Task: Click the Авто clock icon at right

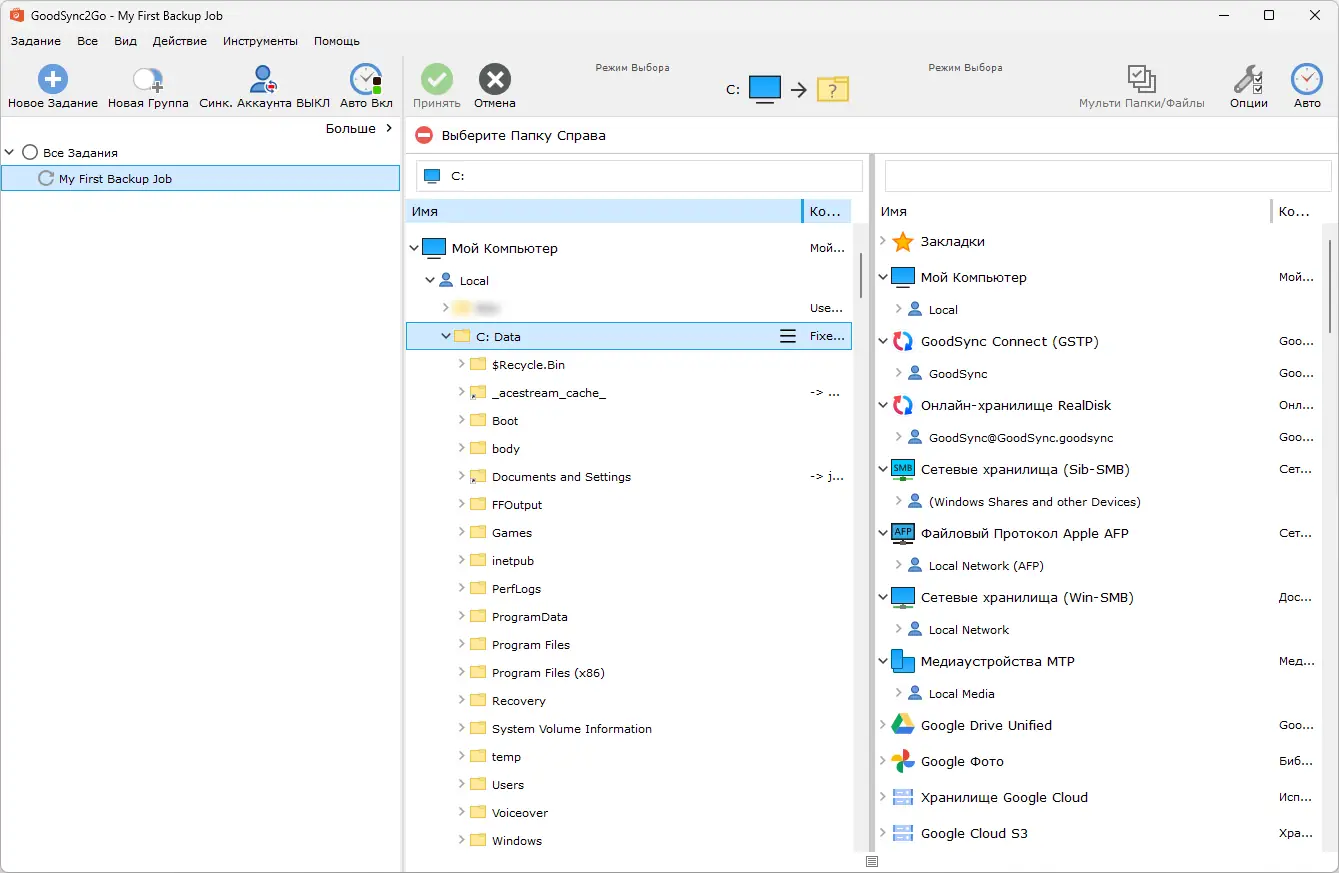Action: [1307, 79]
